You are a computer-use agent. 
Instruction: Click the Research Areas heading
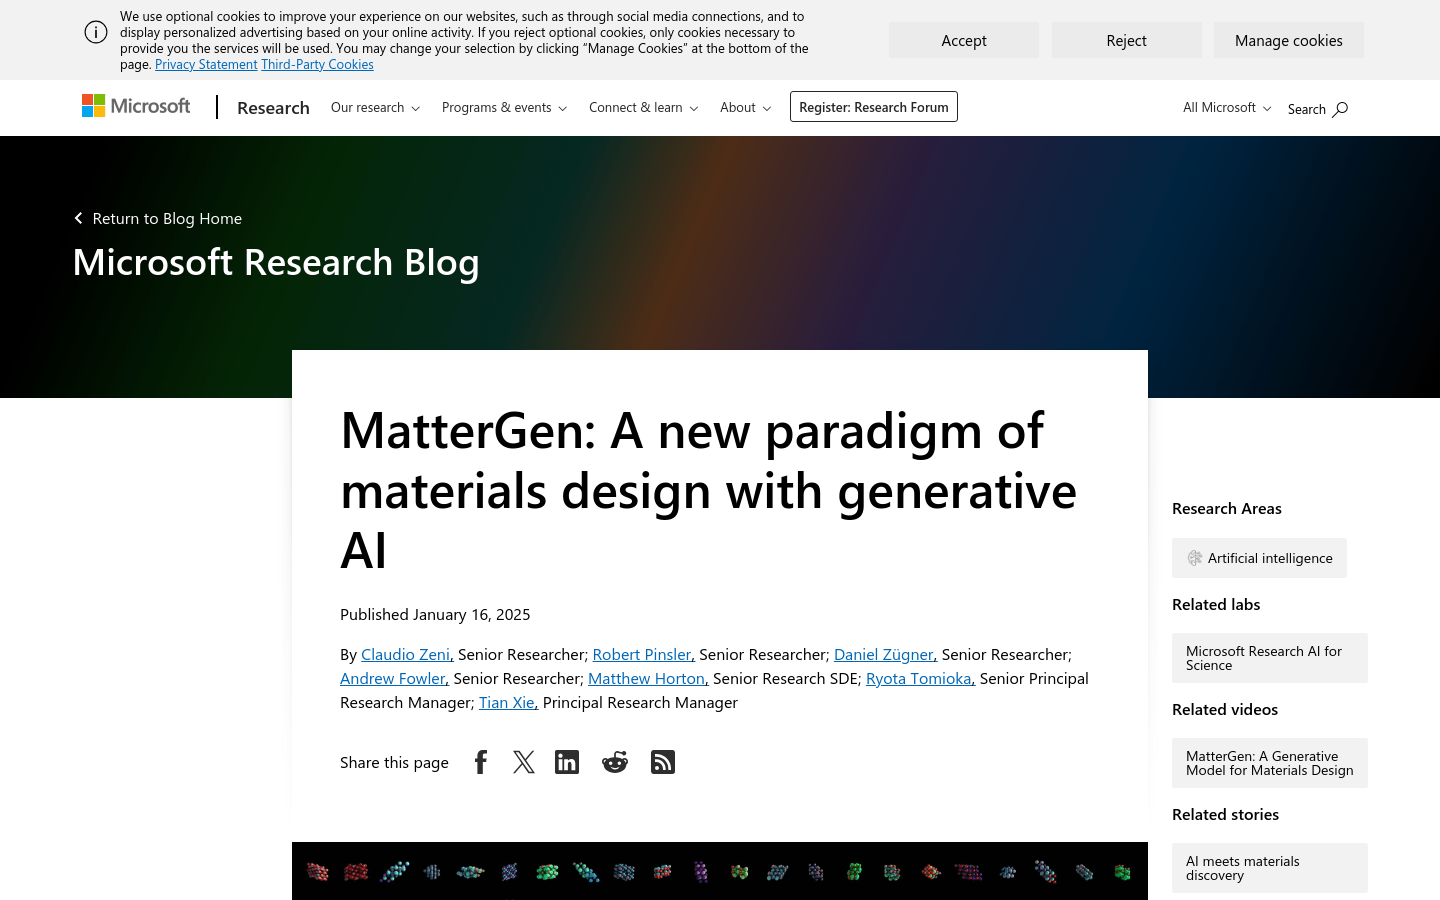[x=1227, y=508]
